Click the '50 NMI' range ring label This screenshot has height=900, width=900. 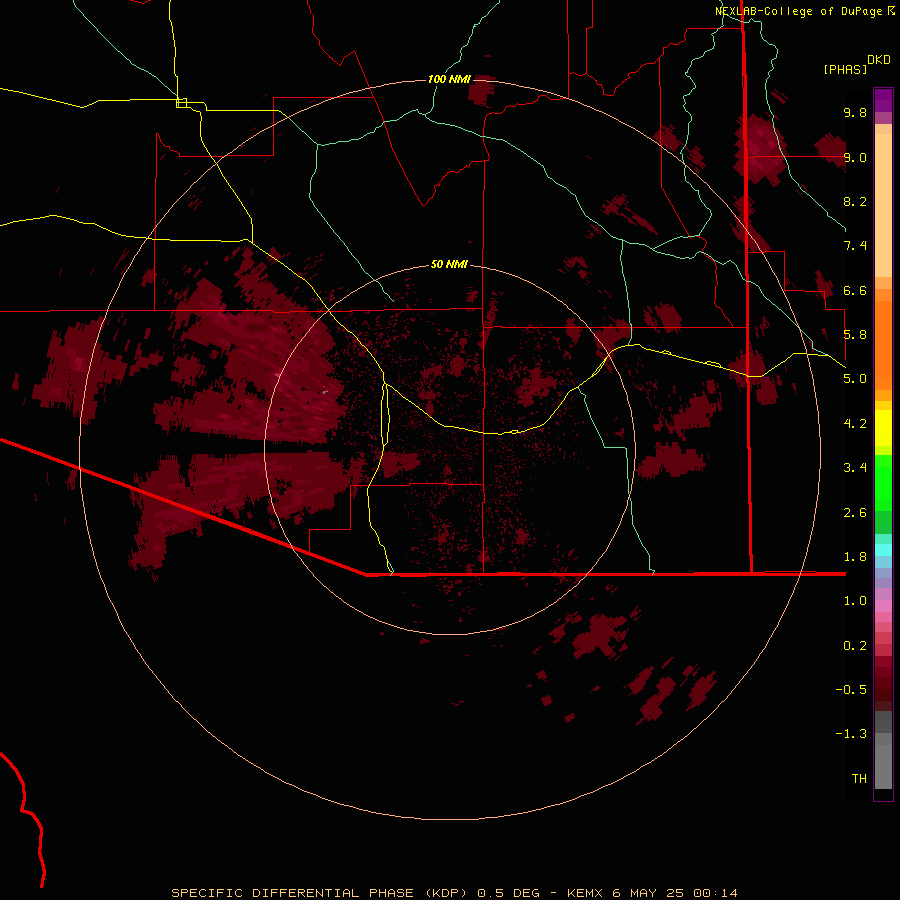(x=449, y=265)
